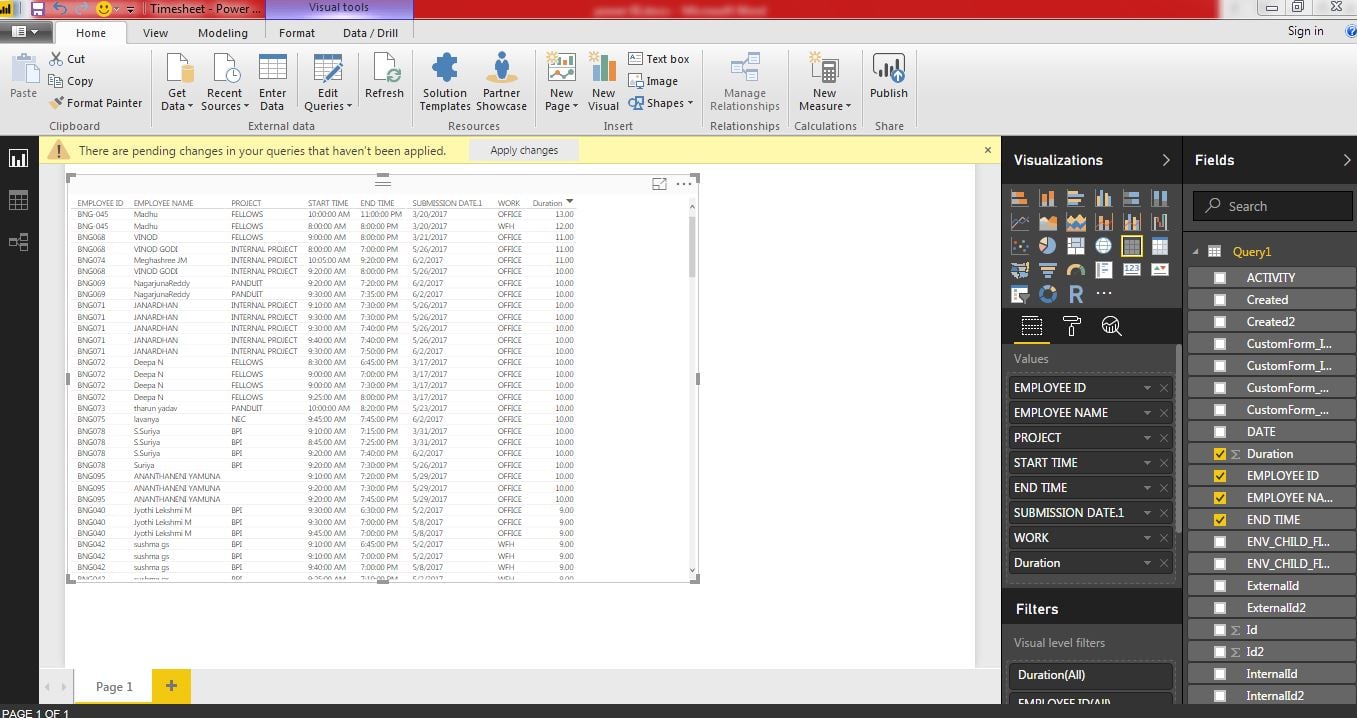Switch to Relationships view in left sidebar
The image size is (1357, 718).
(x=18, y=240)
